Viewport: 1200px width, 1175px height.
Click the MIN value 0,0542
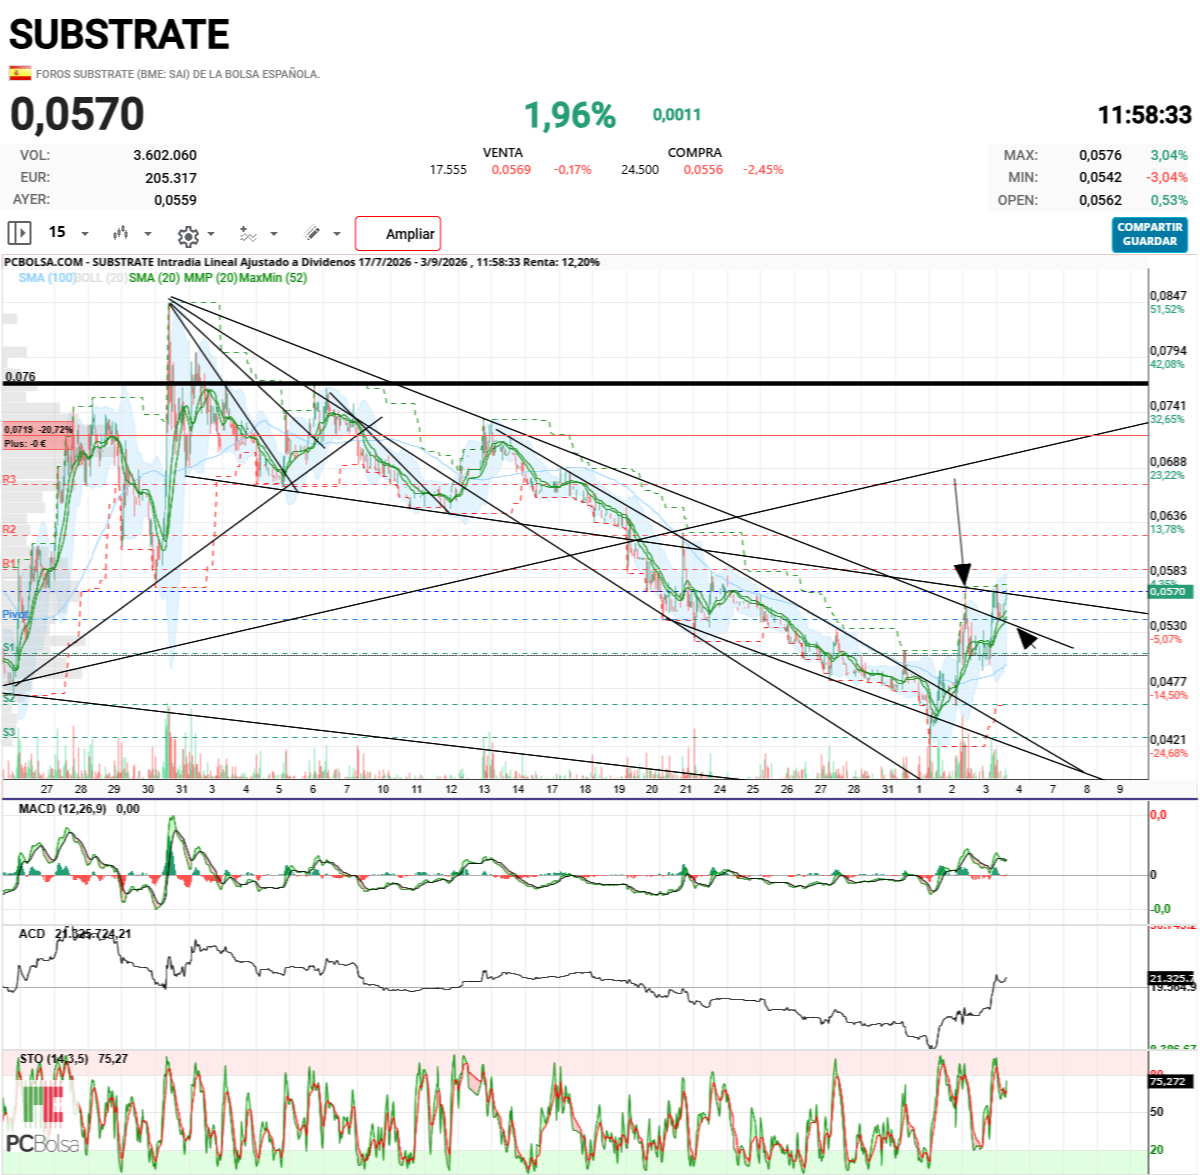(x=1100, y=177)
